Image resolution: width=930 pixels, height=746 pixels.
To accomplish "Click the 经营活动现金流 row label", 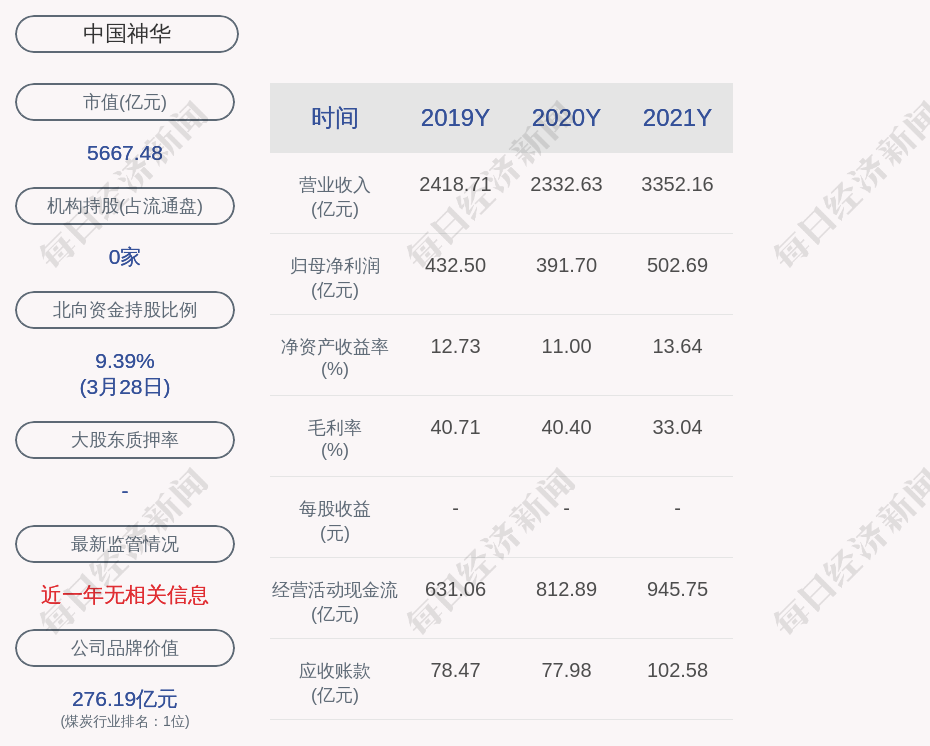I will click(x=334, y=601).
